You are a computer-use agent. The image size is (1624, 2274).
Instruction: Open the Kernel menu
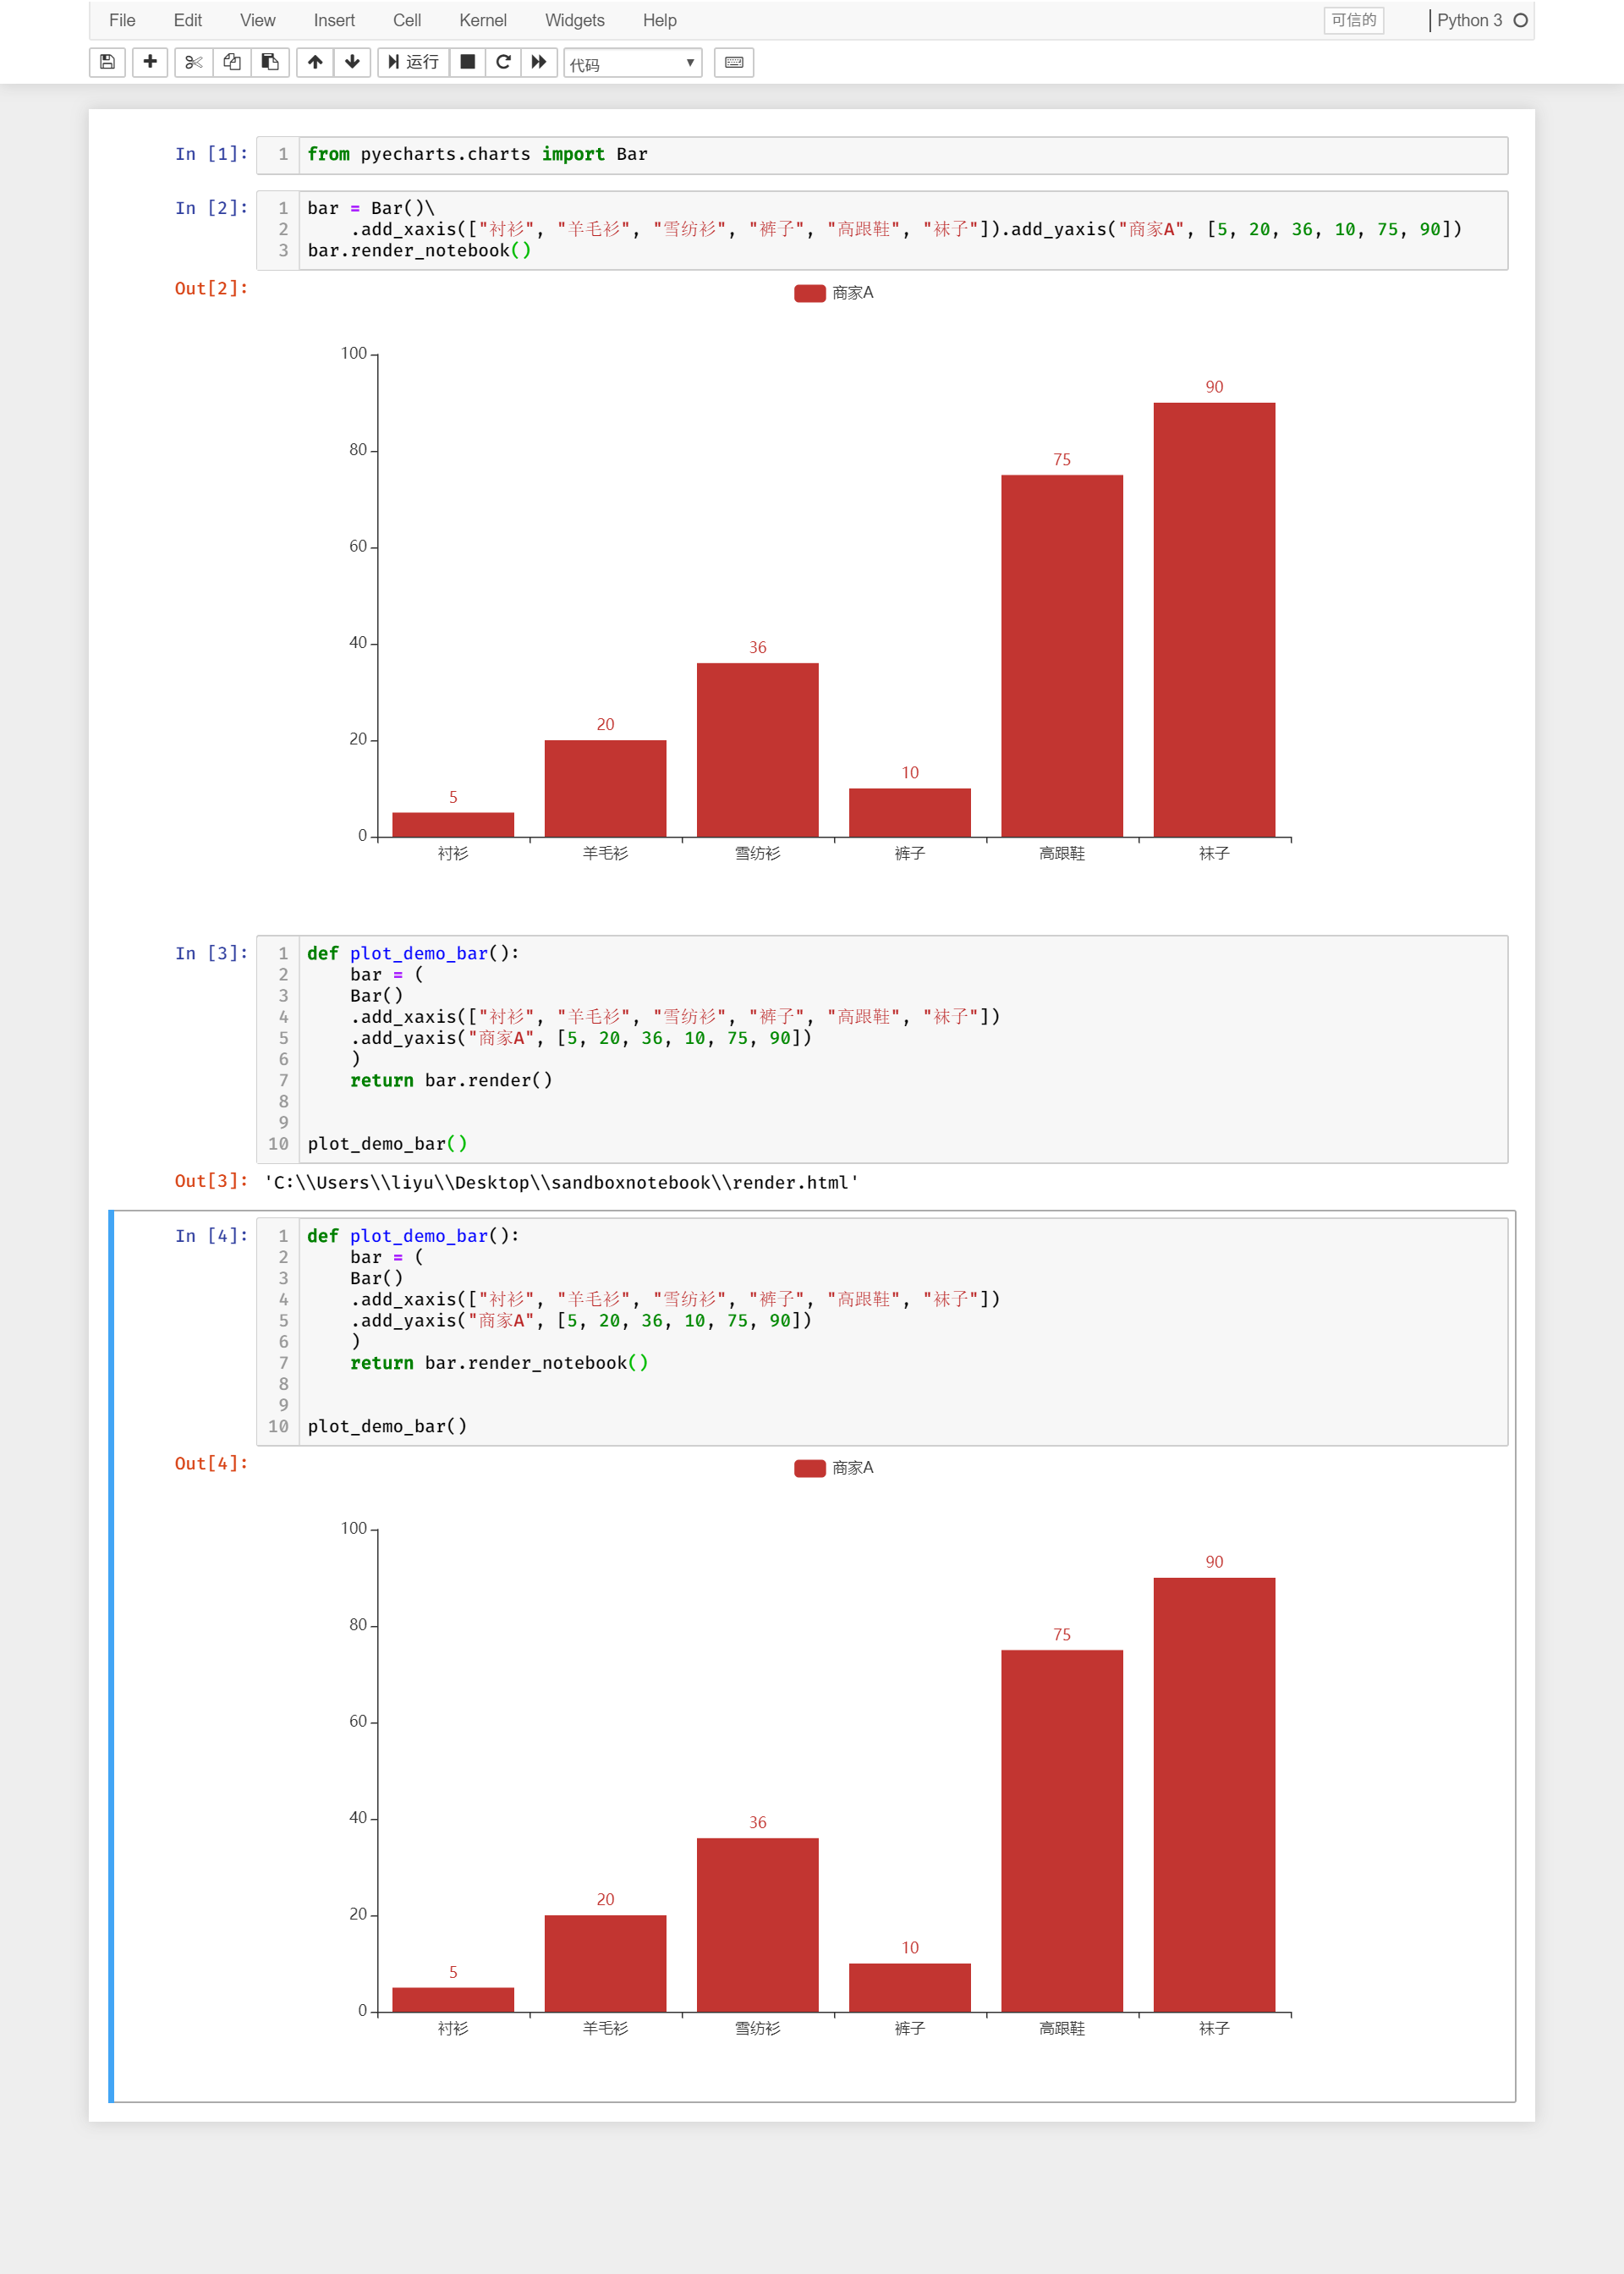click(483, 20)
